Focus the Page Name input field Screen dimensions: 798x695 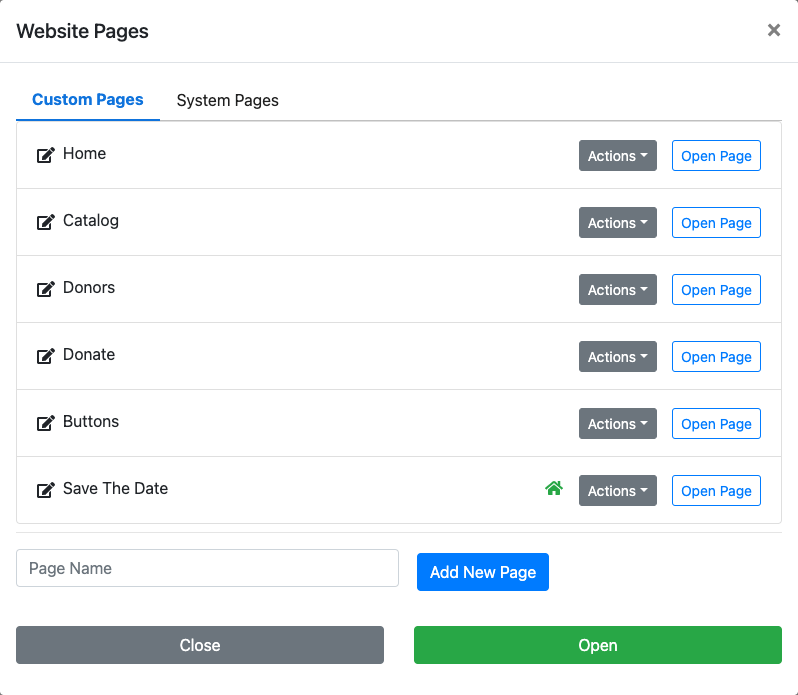[207, 568]
